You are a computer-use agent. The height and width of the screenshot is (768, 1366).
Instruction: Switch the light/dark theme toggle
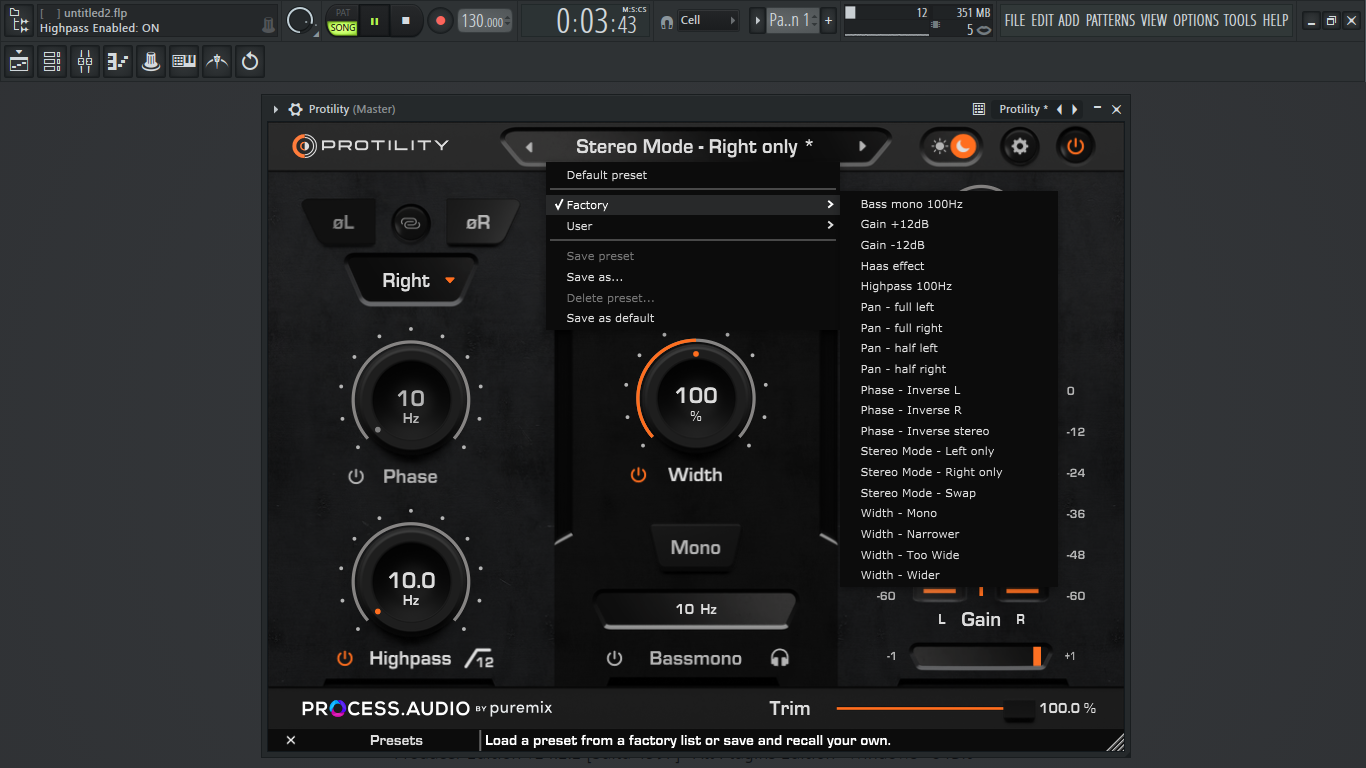[951, 147]
